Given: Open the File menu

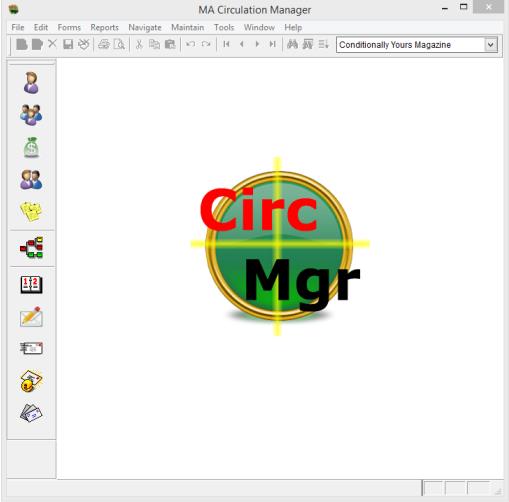Looking at the screenshot, I should pos(18,27).
